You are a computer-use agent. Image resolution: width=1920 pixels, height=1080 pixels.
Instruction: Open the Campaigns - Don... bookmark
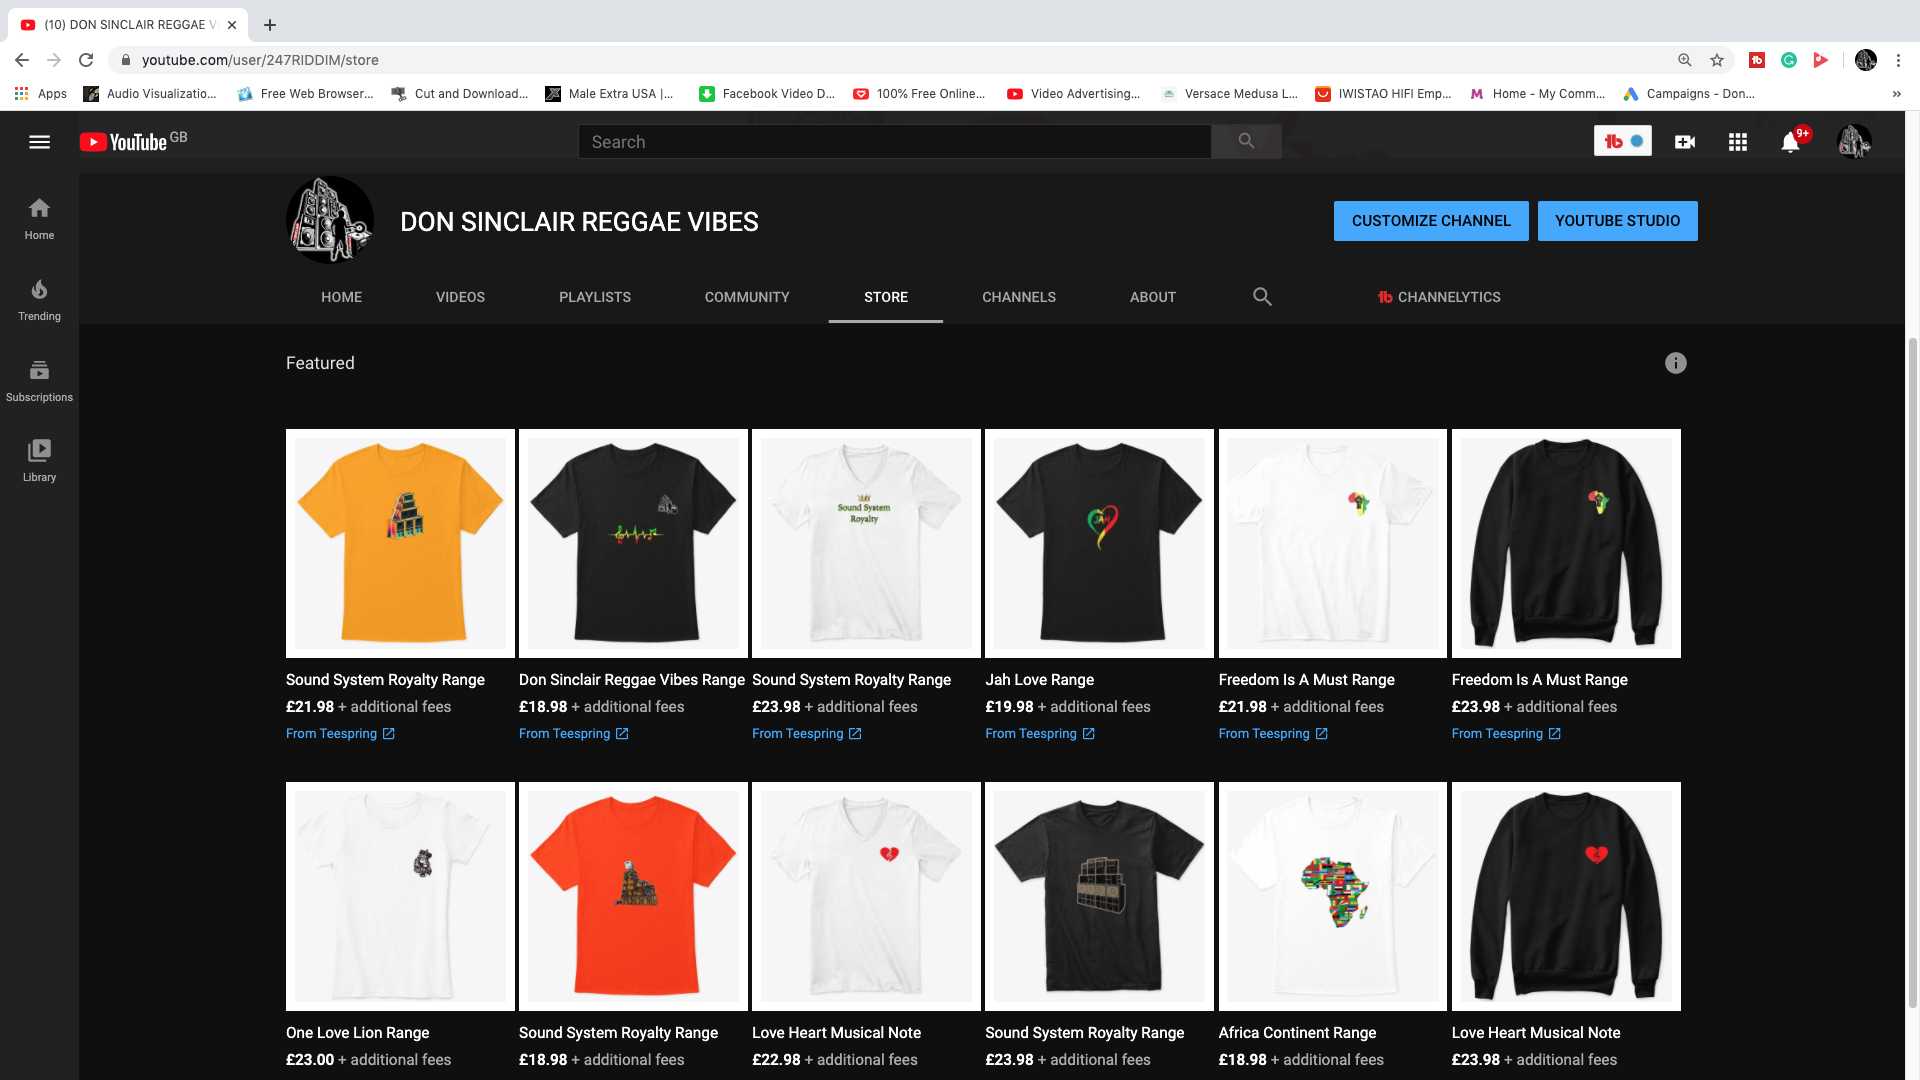[x=1689, y=94]
